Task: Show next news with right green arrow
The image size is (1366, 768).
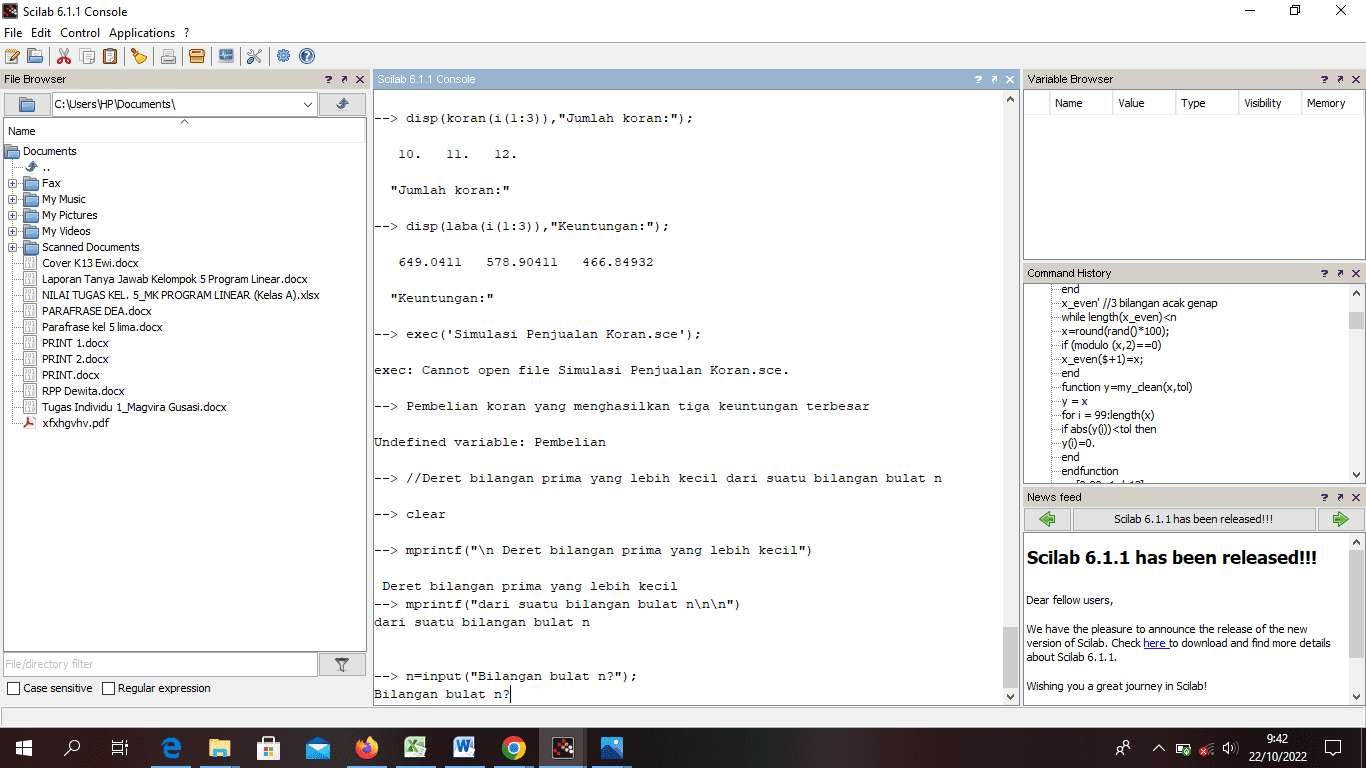Action: (1341, 519)
